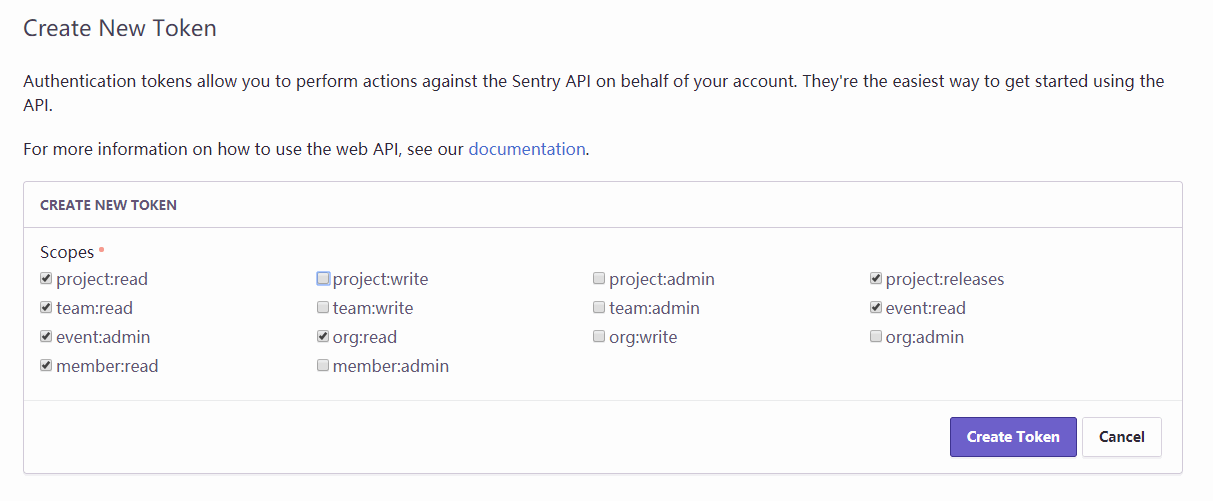1213x501 pixels.
Task: Enable the project:write scope checkbox
Action: (323, 279)
